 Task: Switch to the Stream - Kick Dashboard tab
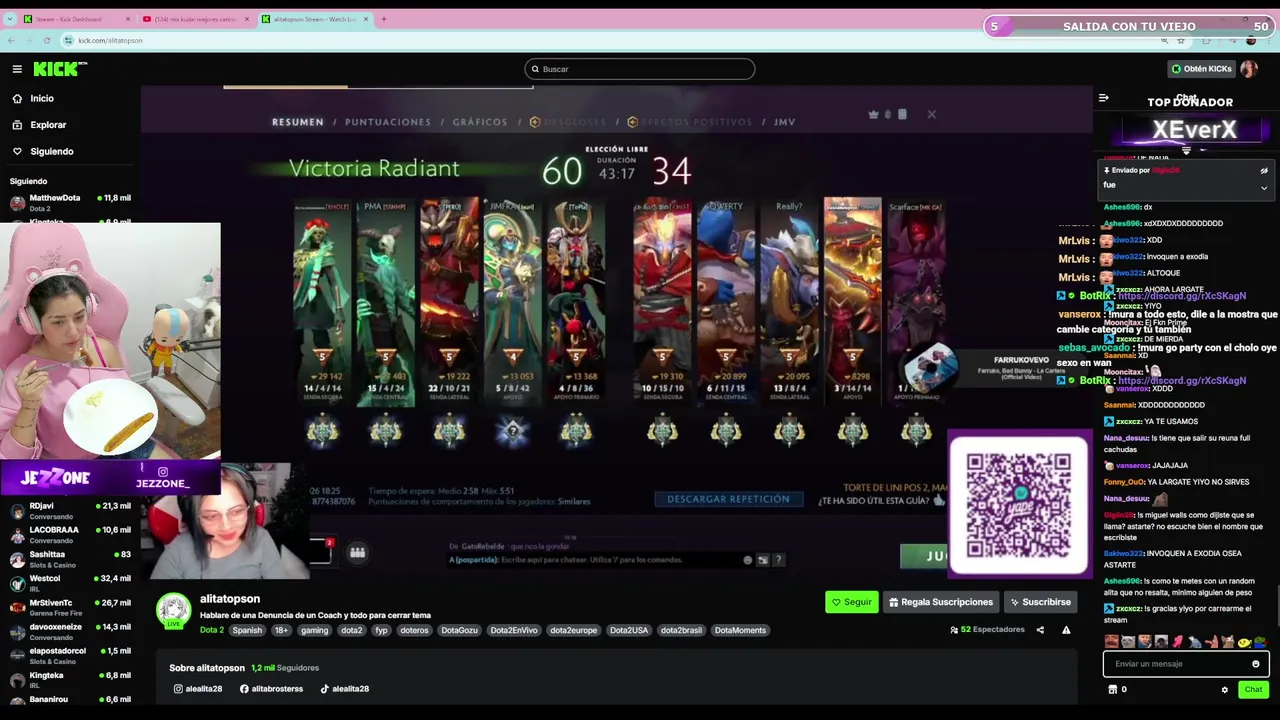click(75, 19)
